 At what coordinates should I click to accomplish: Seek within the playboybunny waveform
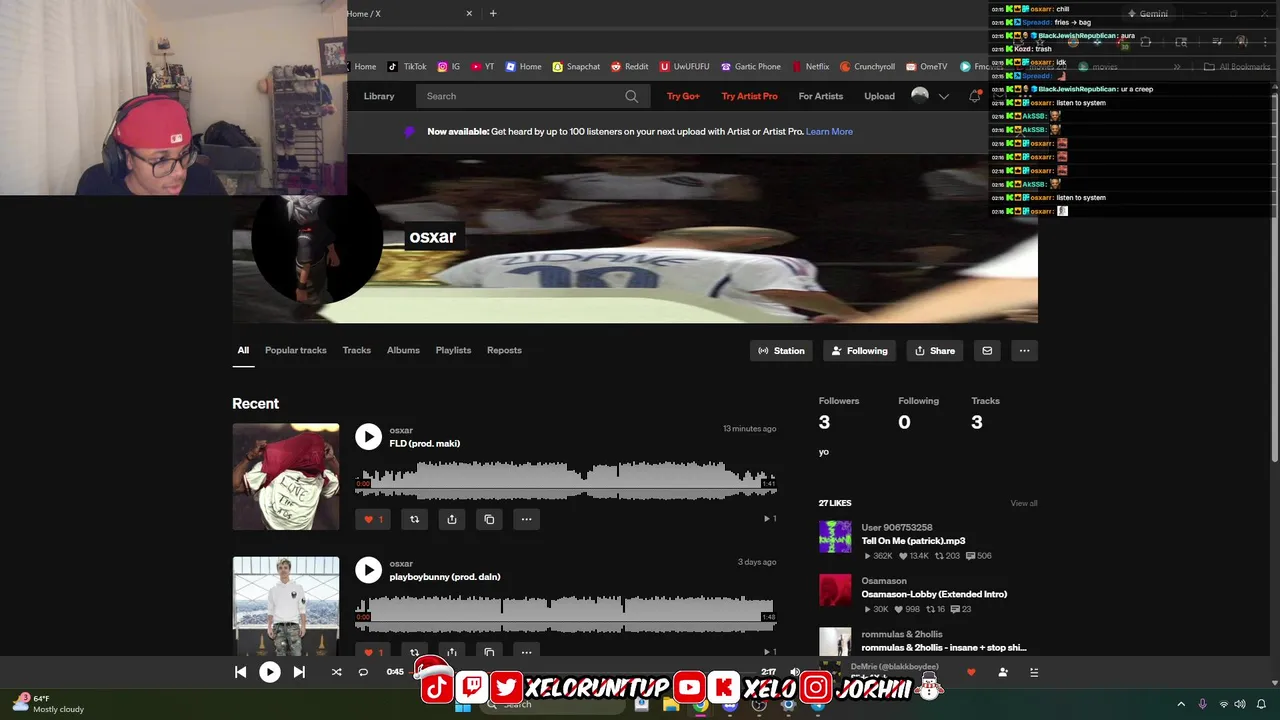[x=566, y=614]
